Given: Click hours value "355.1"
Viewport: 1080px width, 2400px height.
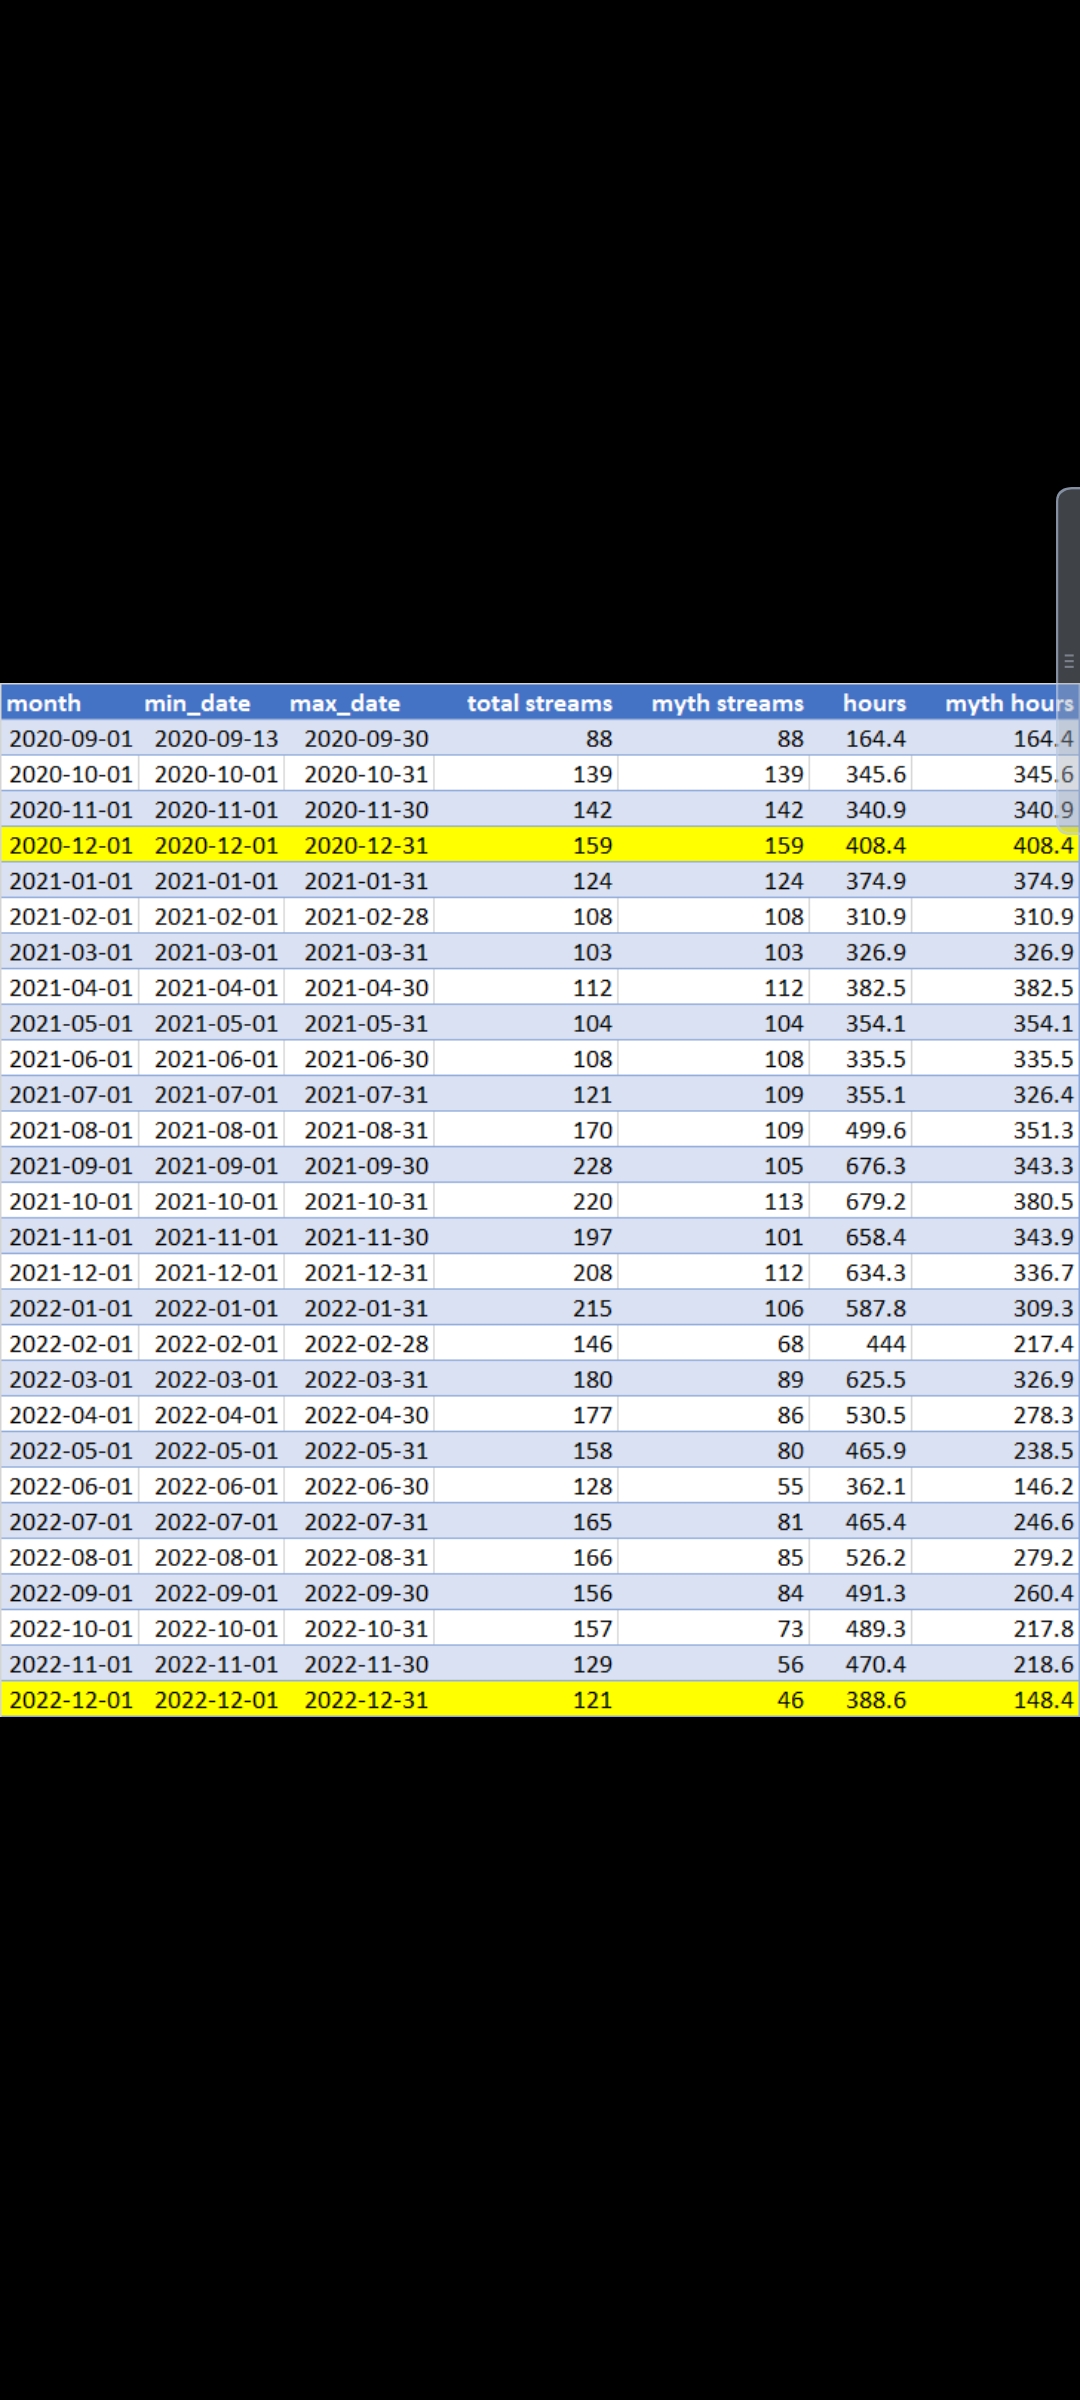Looking at the screenshot, I should (x=876, y=1095).
